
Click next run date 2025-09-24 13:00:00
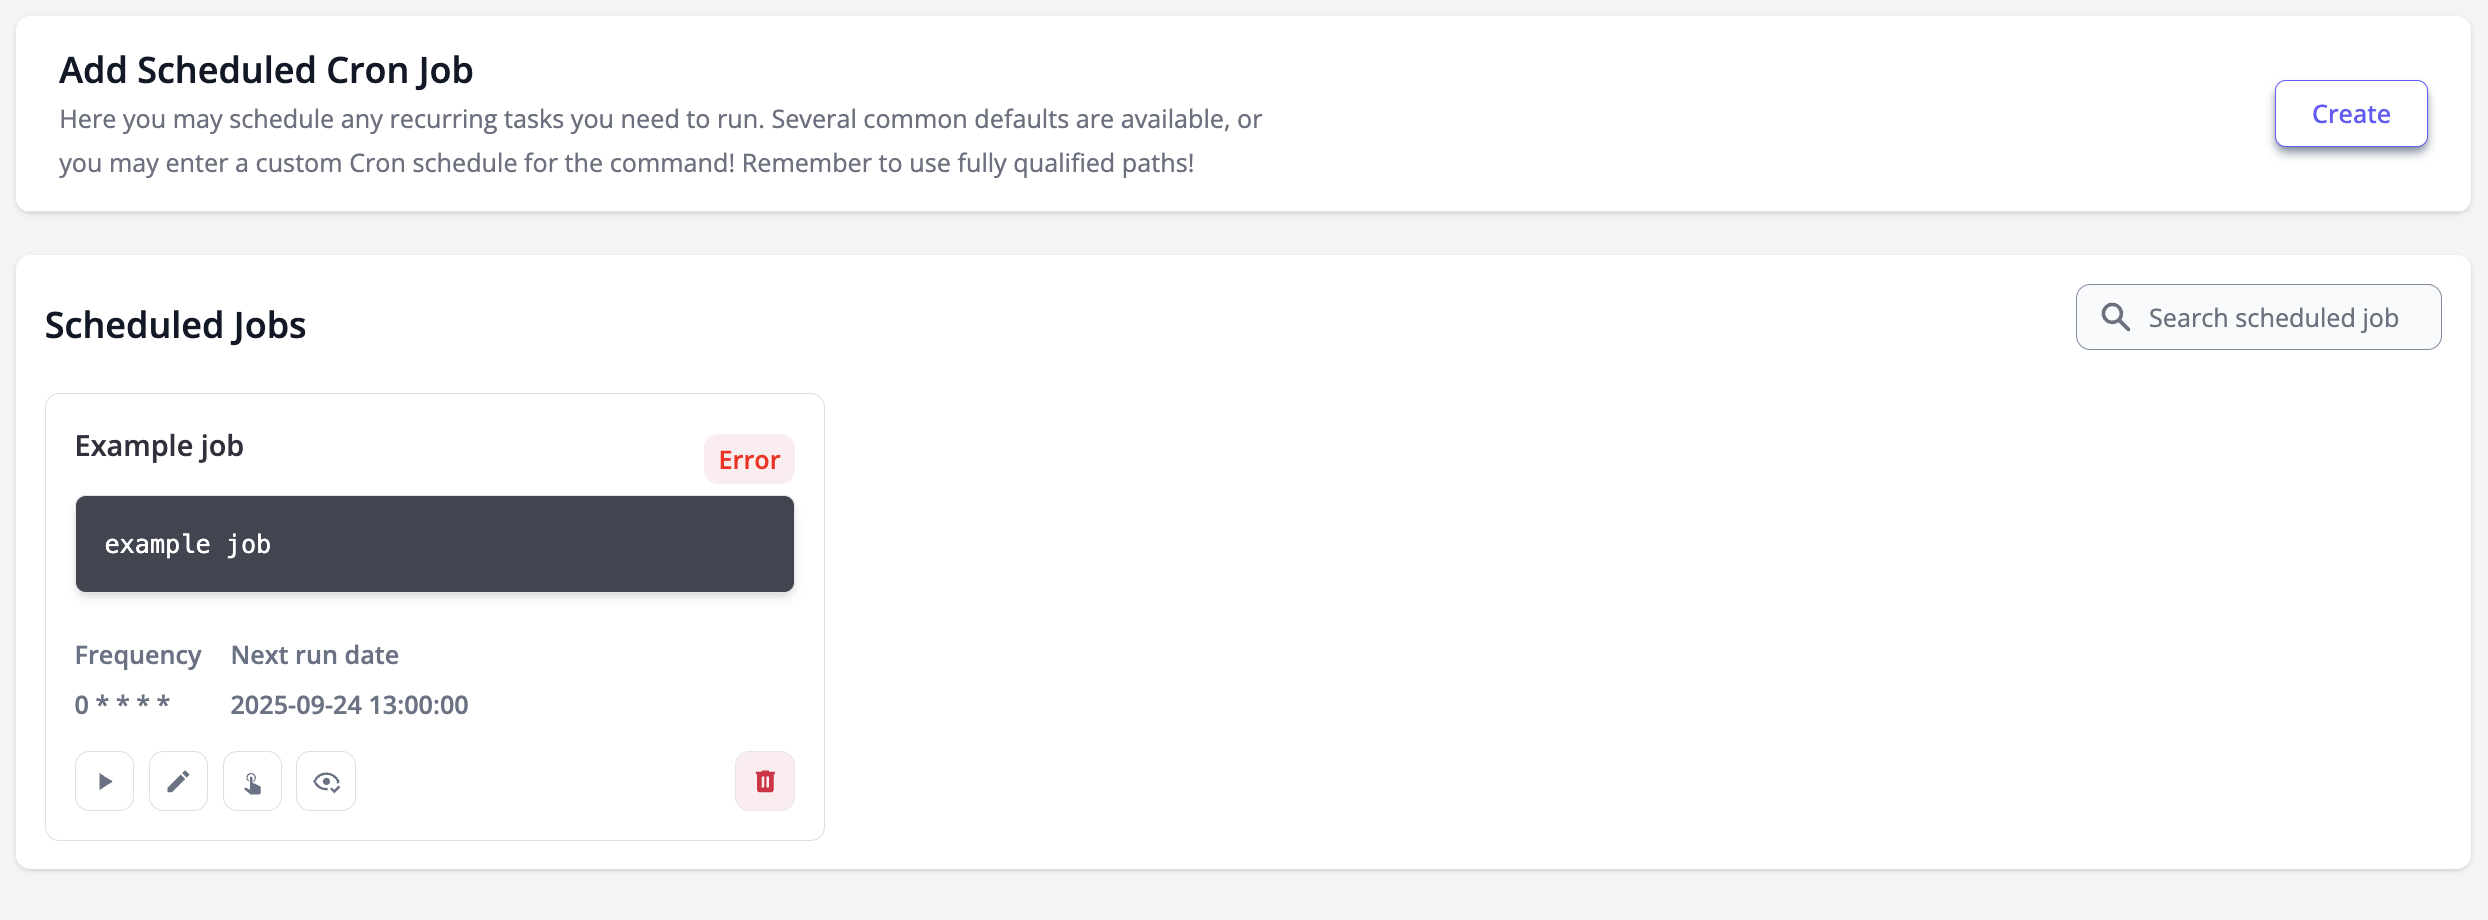point(349,705)
